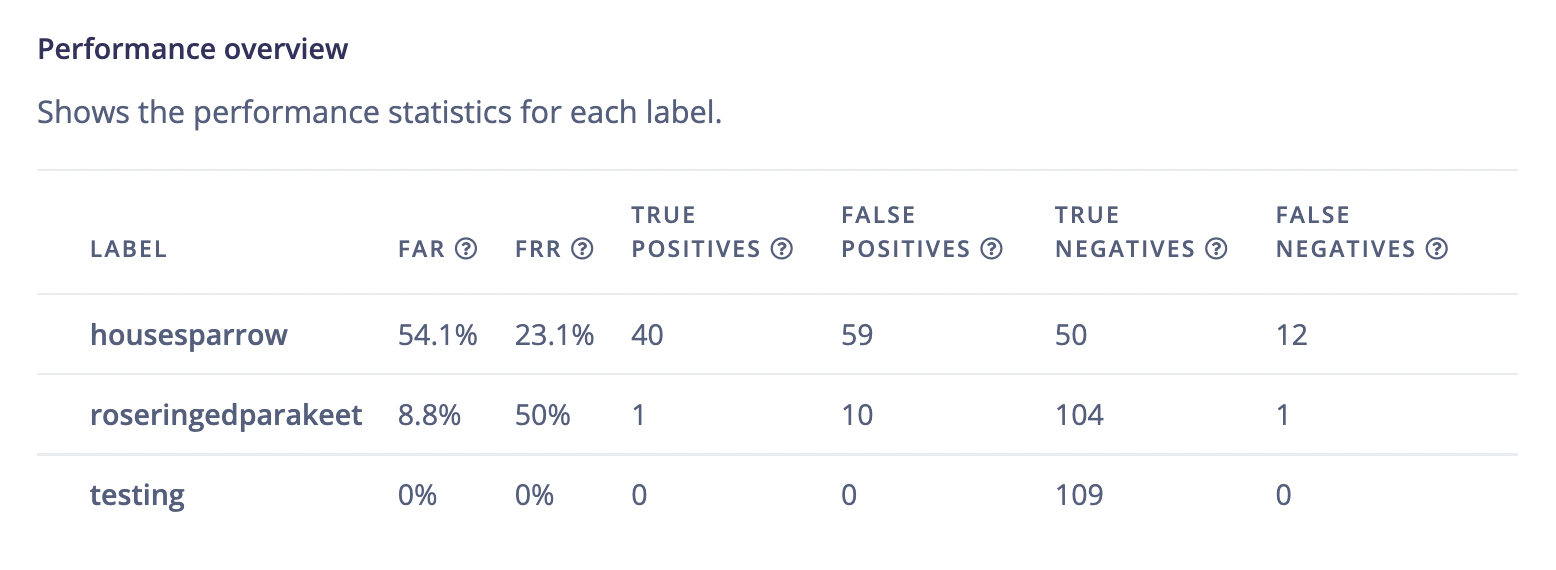Viewport: 1556px width, 570px height.
Task: Click the housesparrow FRR value 23.1%
Action: pos(554,335)
